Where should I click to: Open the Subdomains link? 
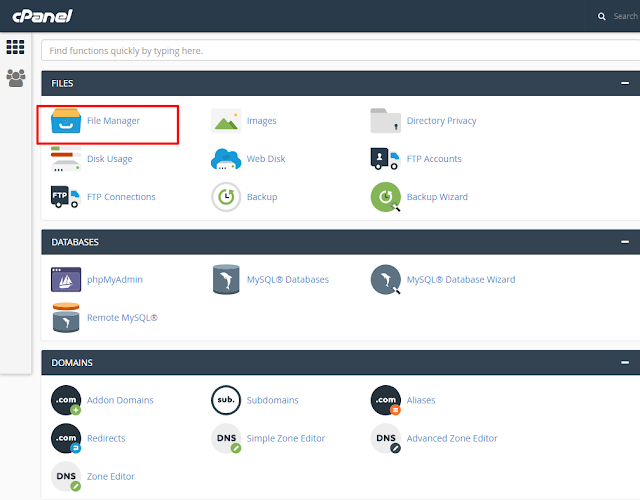273,400
